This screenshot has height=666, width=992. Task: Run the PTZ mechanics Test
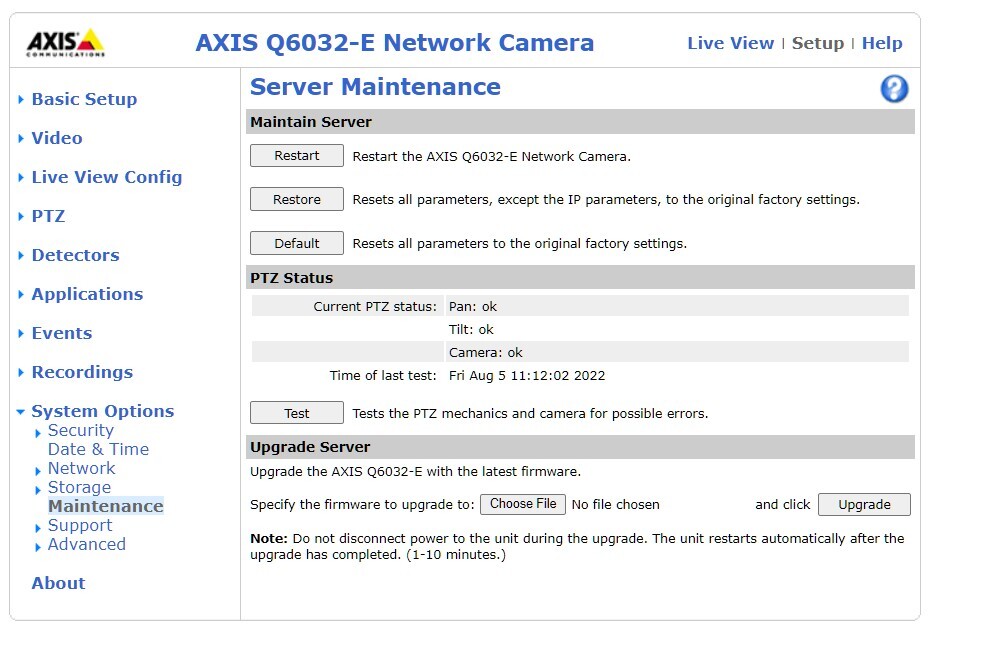pyautogui.click(x=296, y=412)
